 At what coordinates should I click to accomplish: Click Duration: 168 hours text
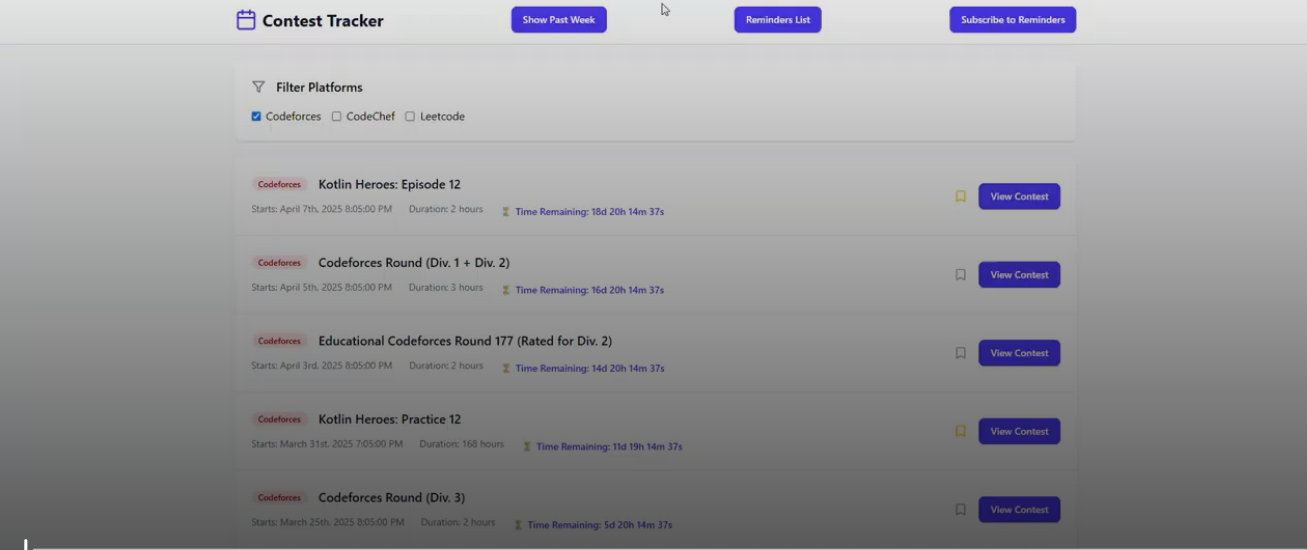pyautogui.click(x=462, y=444)
